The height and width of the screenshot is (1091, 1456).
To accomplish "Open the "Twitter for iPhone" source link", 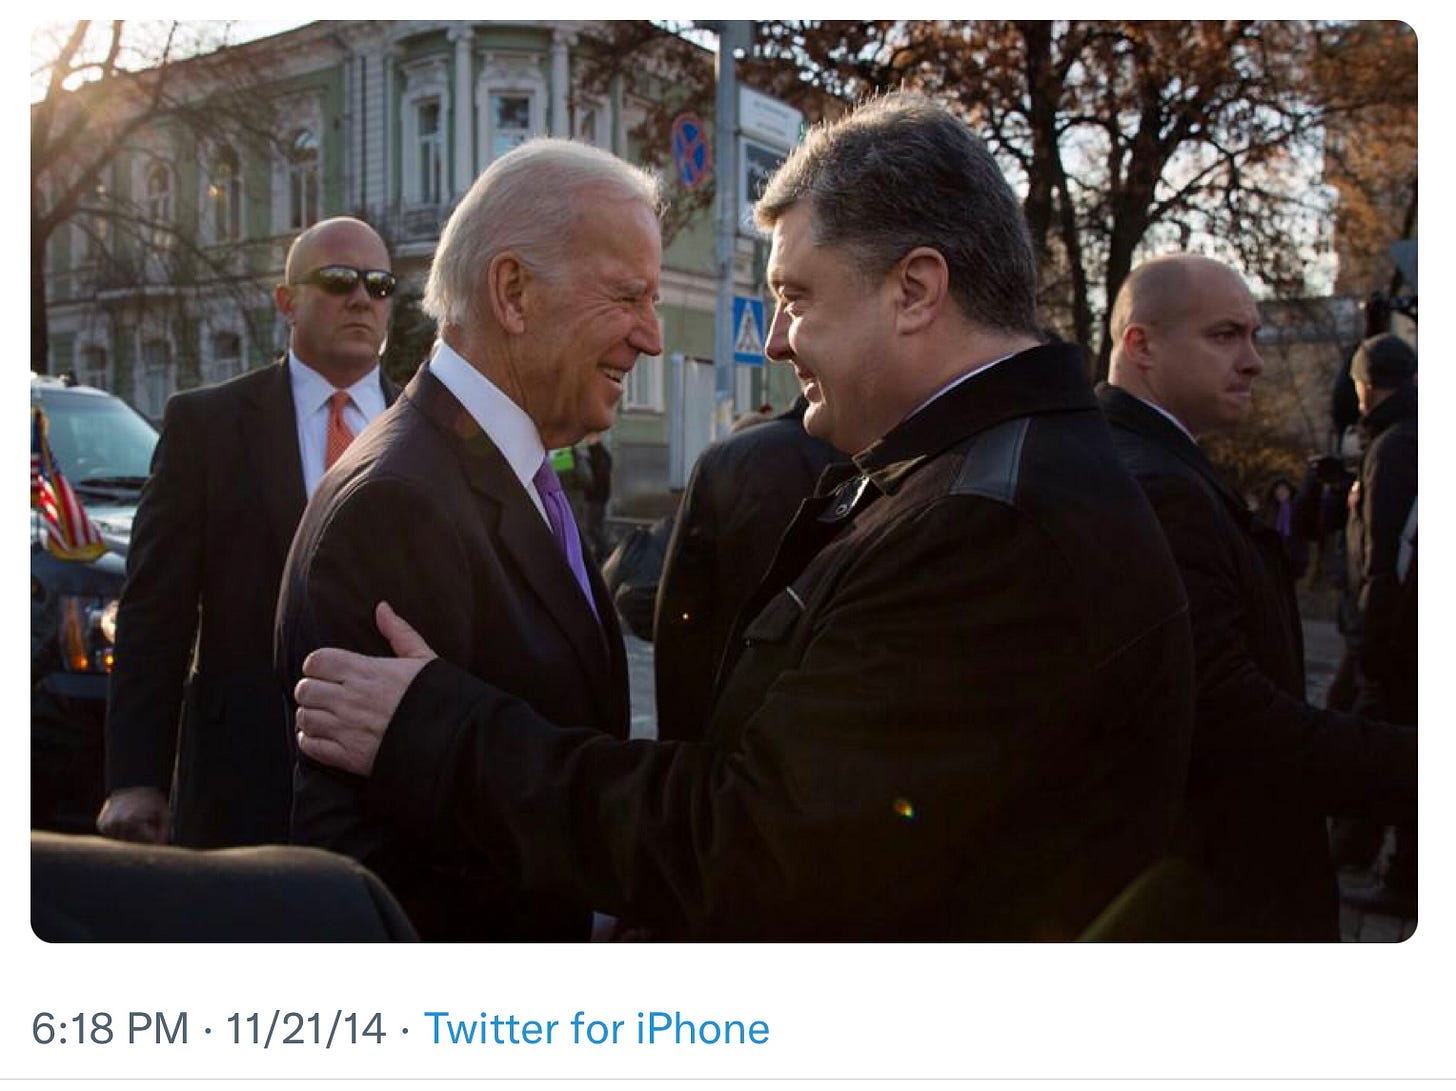I will [x=597, y=1028].
